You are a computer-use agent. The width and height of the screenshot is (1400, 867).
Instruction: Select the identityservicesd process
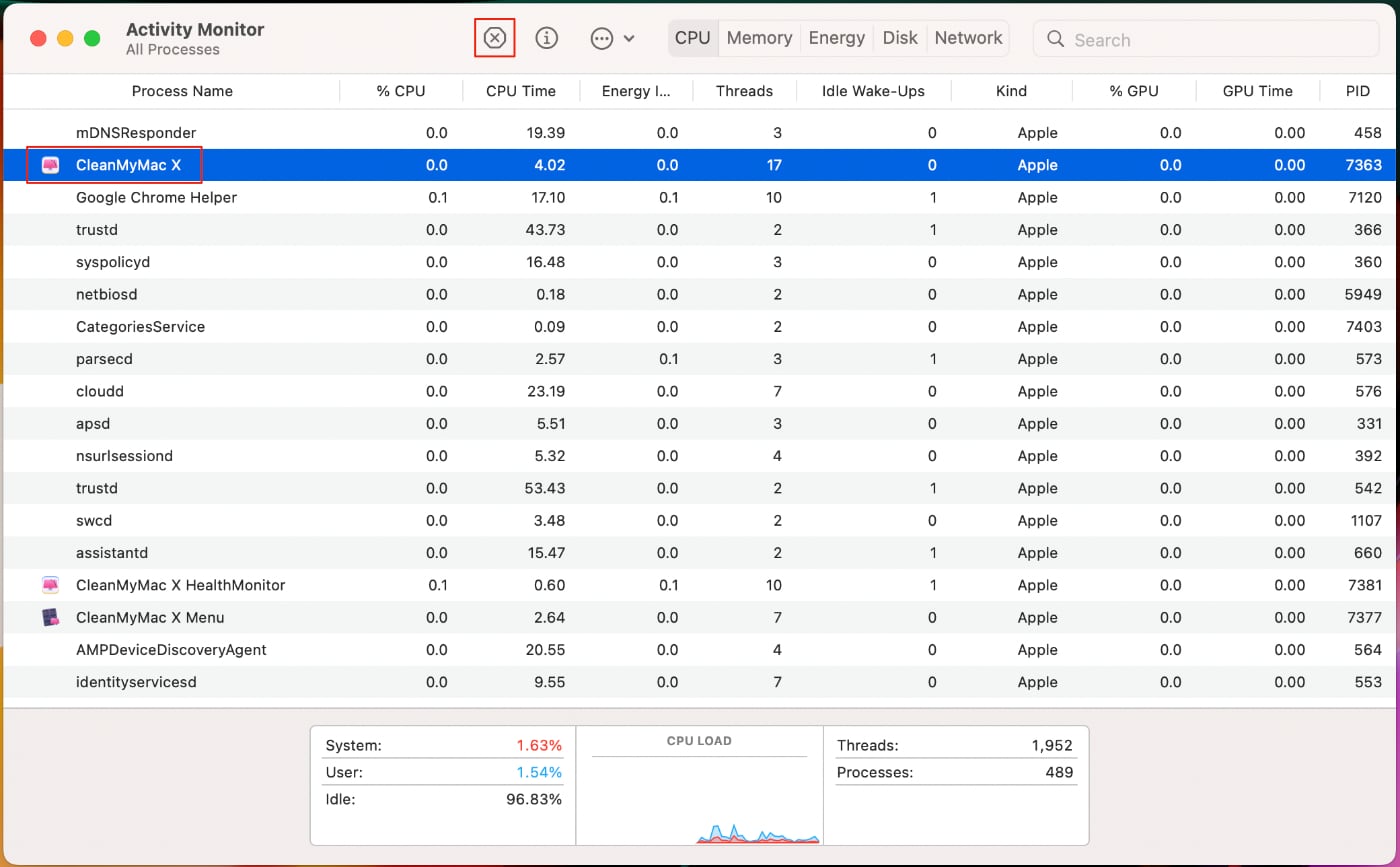pos(700,682)
